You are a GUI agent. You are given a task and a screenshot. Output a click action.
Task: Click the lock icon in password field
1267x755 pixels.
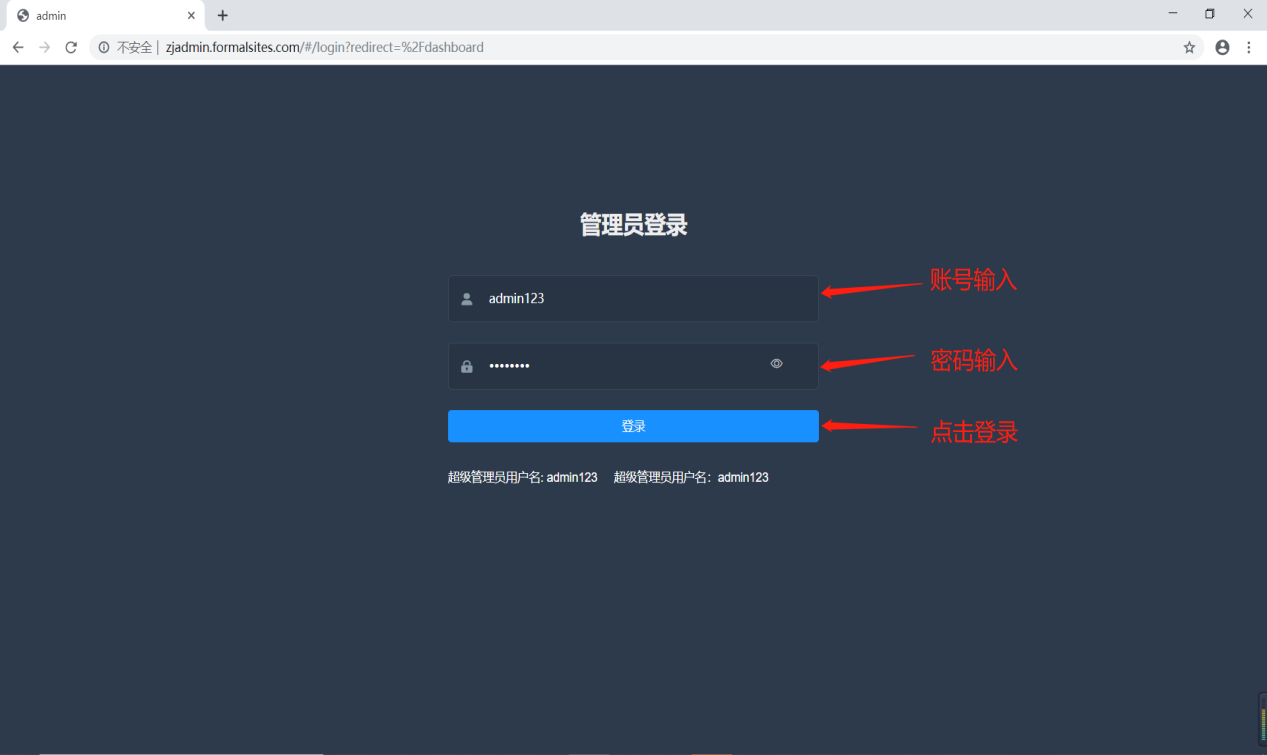[466, 367]
